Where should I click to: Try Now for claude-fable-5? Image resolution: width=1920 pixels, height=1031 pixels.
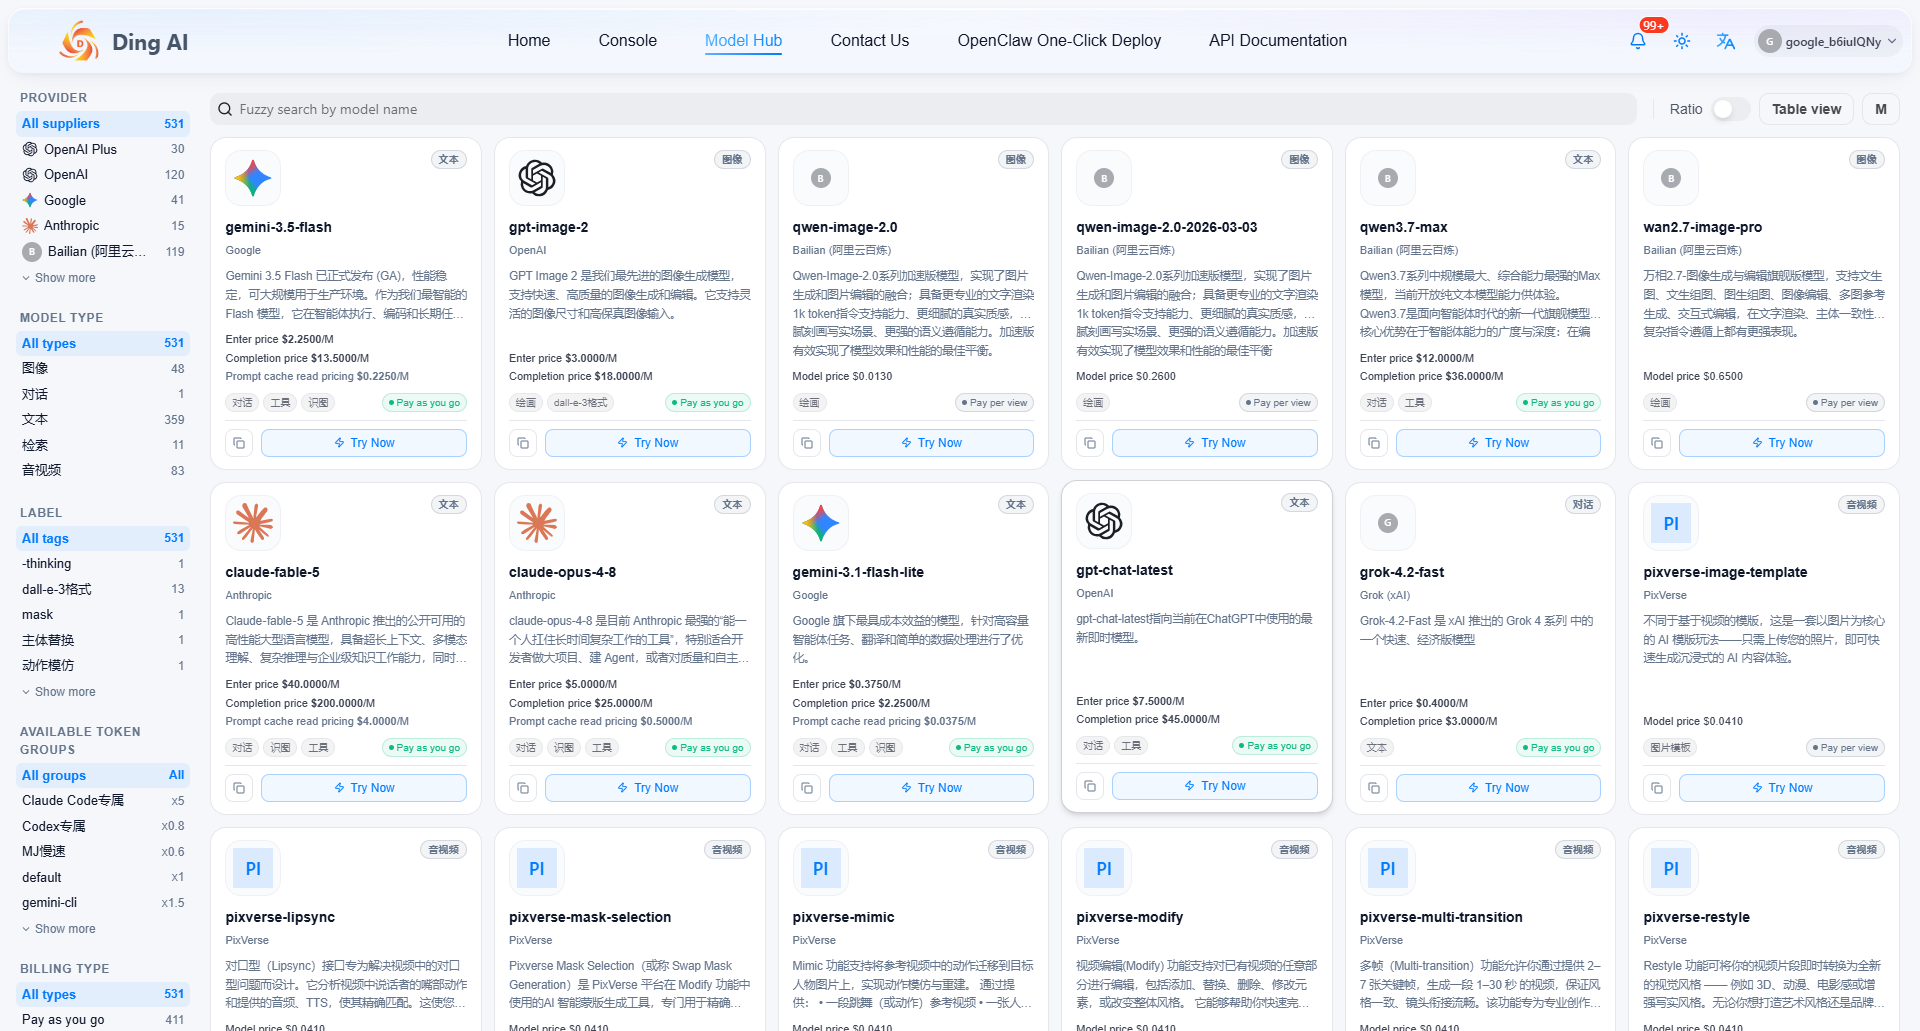tap(364, 788)
